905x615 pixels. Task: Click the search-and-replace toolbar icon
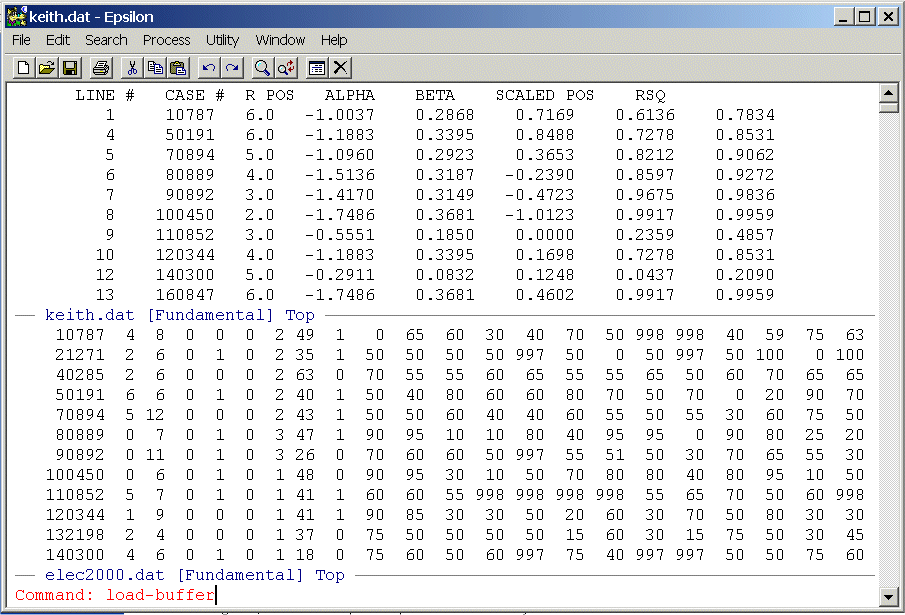285,68
